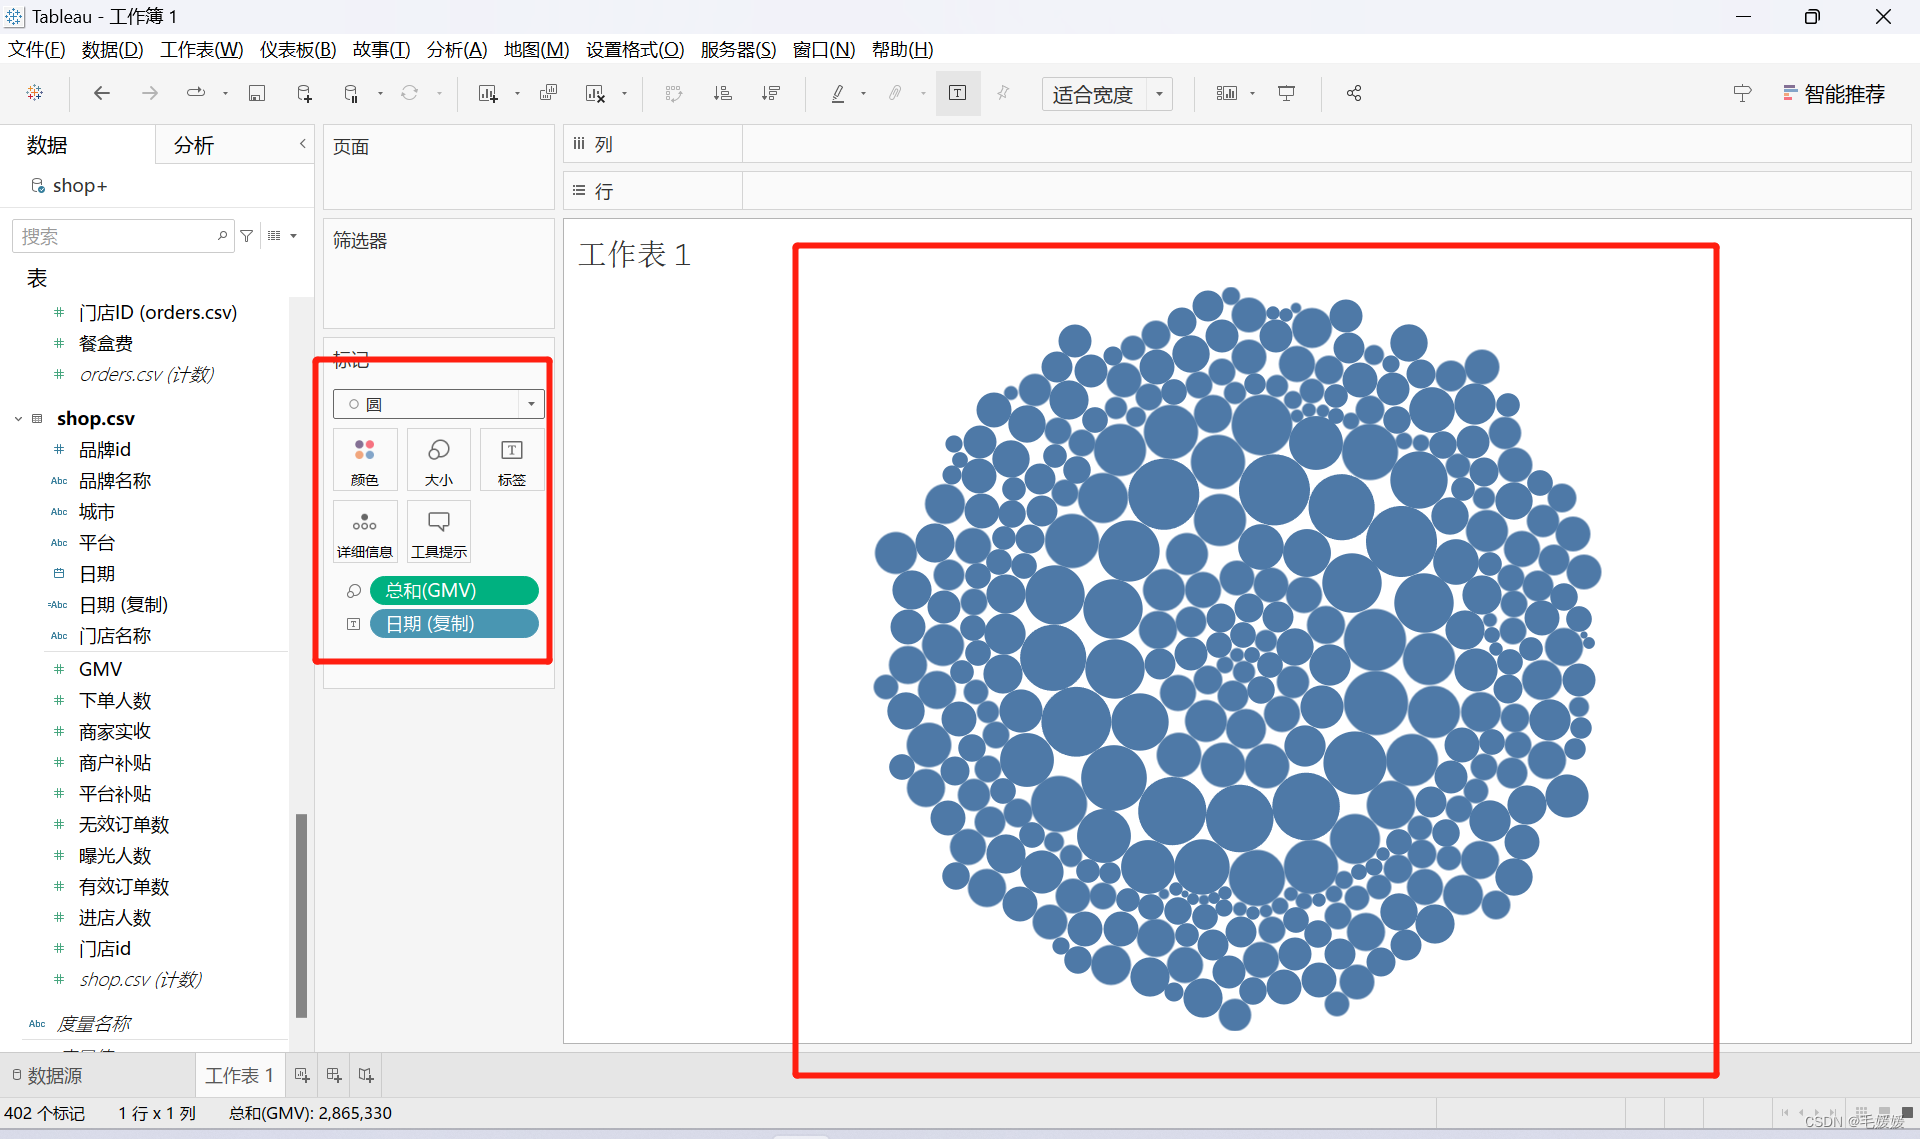
Task: Open the 文件(F) menu
Action: coord(37,49)
